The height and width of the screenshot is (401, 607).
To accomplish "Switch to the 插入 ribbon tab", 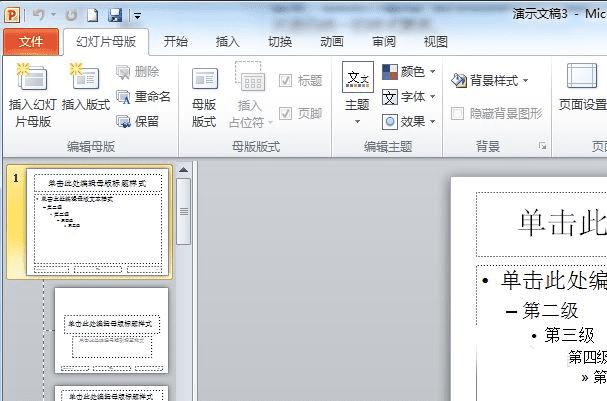I will 228,41.
